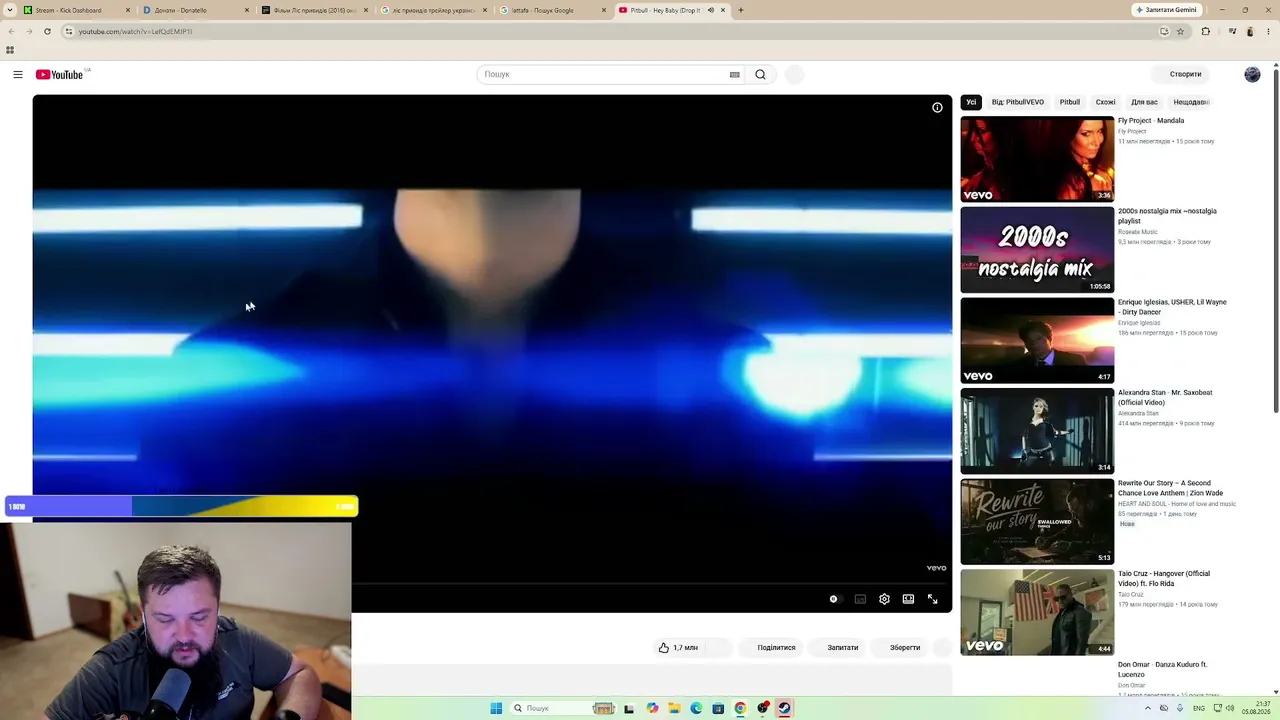
Task: Like the video with 1,7 млн likes
Action: point(678,647)
